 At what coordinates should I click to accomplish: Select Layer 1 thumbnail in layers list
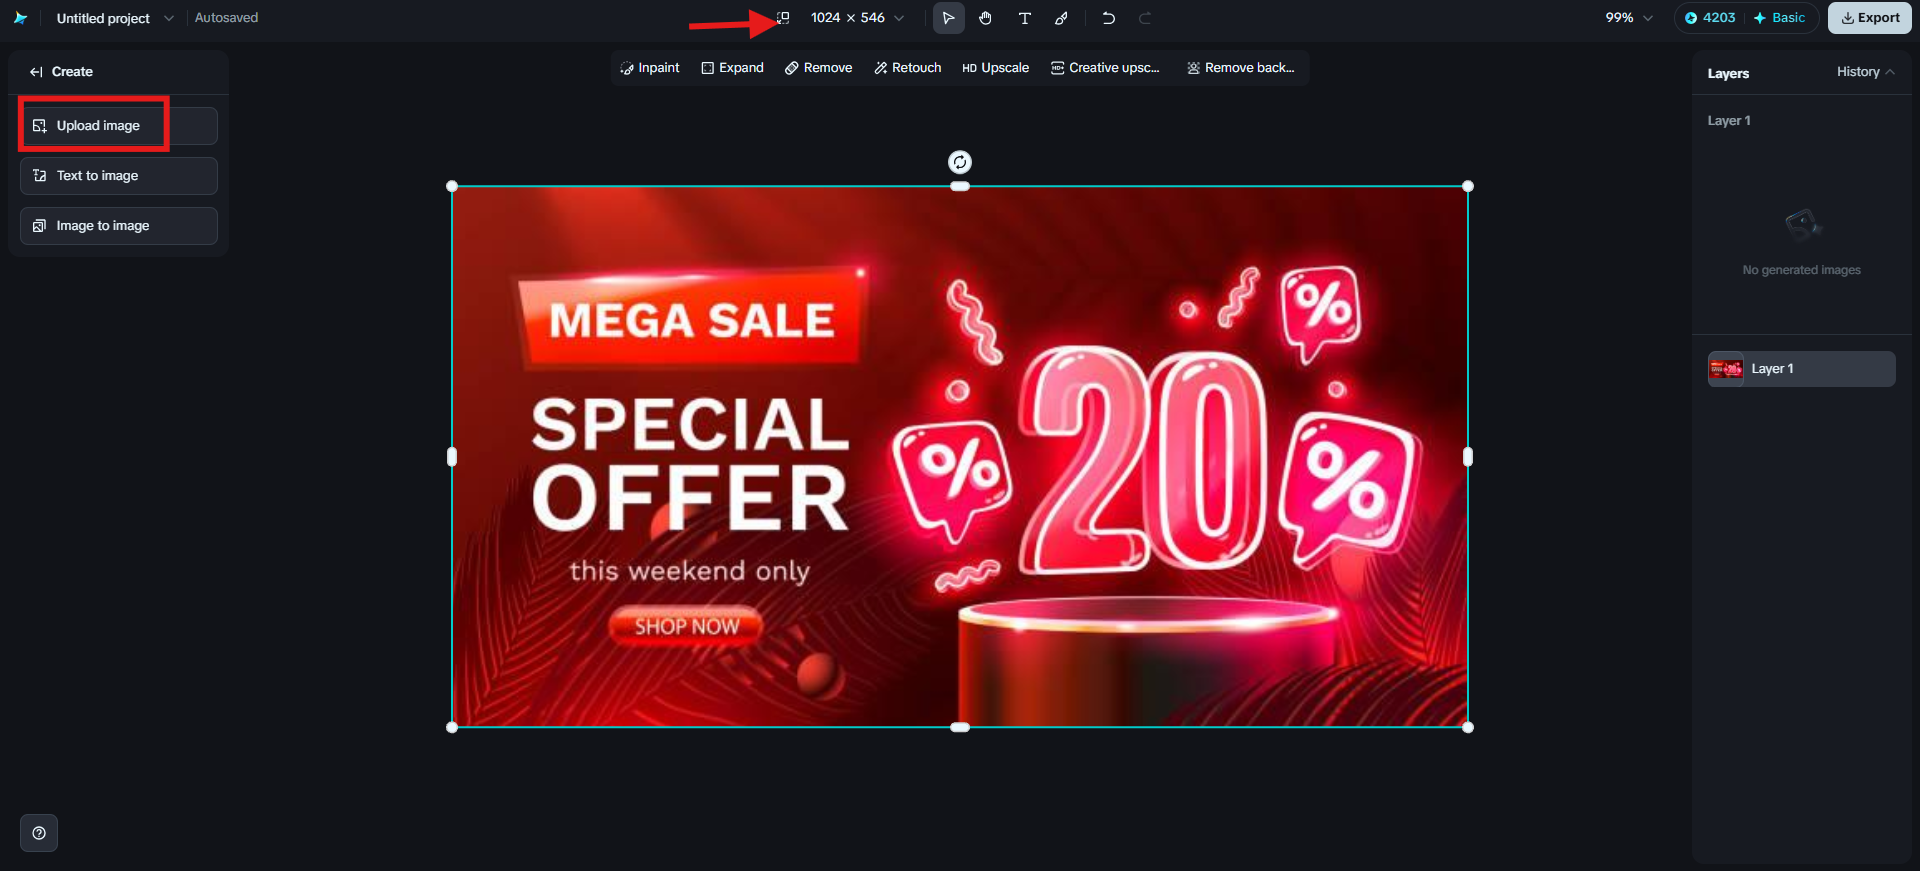(x=1725, y=369)
